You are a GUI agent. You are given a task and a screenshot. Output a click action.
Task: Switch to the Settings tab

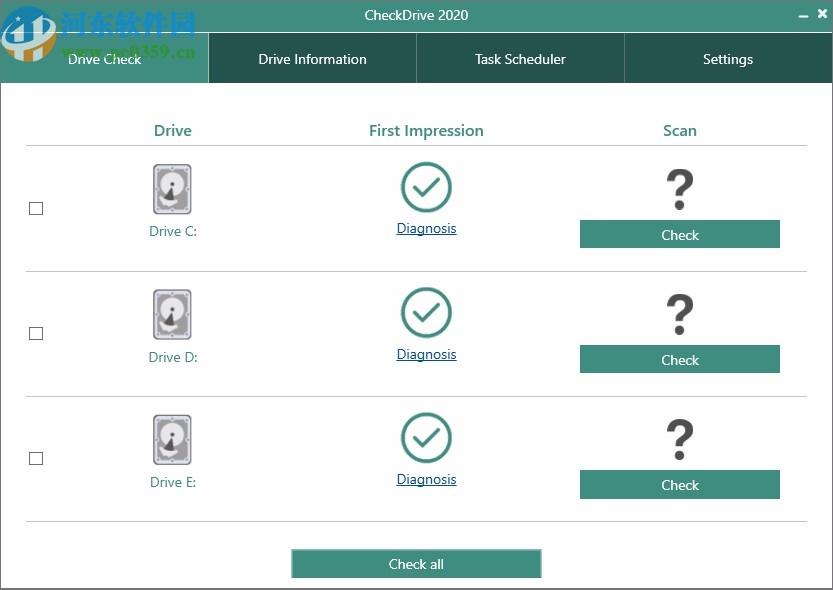(727, 58)
